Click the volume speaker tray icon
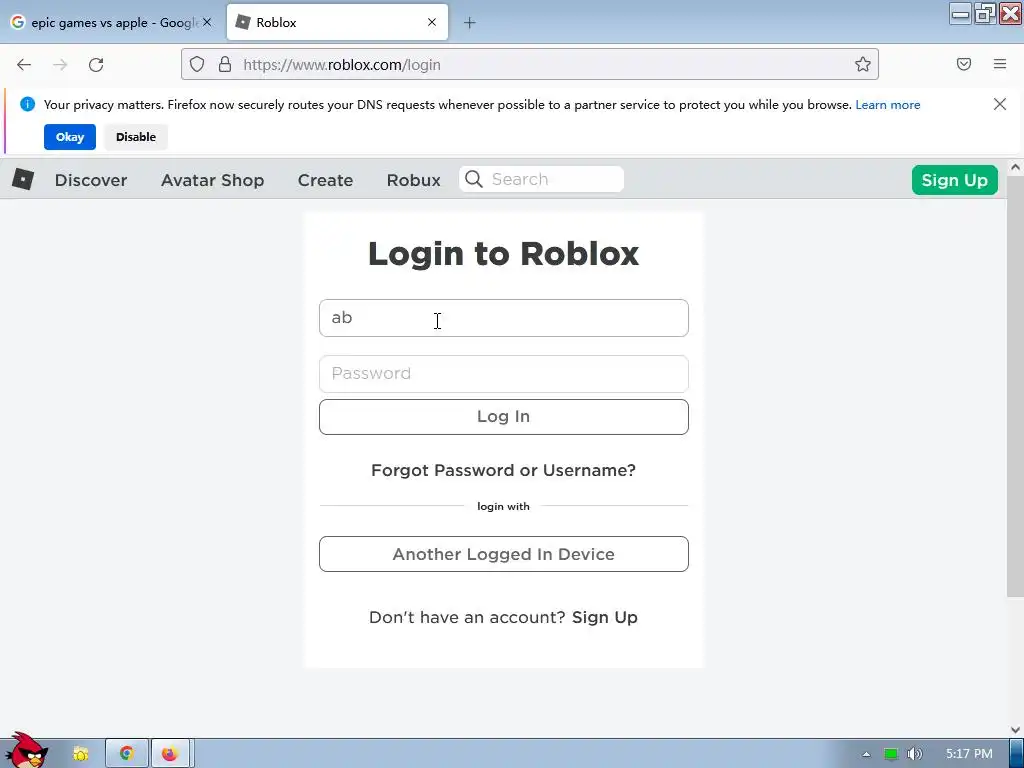 pyautogui.click(x=915, y=754)
